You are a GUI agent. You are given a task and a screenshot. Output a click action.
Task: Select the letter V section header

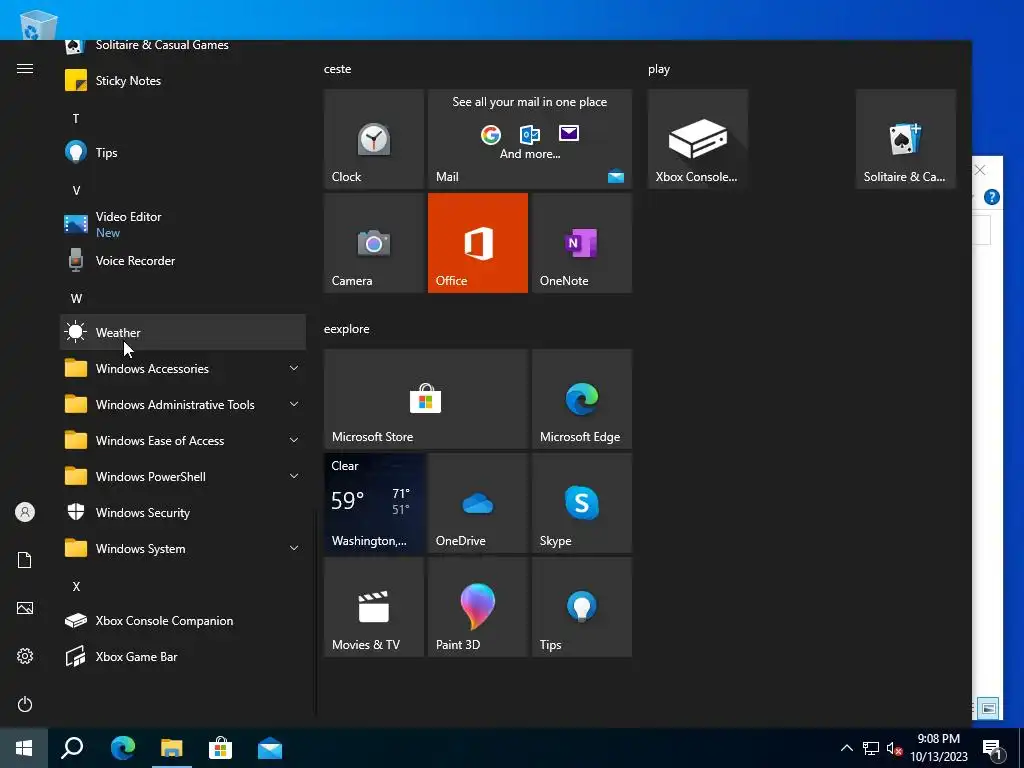pyautogui.click(x=76, y=191)
